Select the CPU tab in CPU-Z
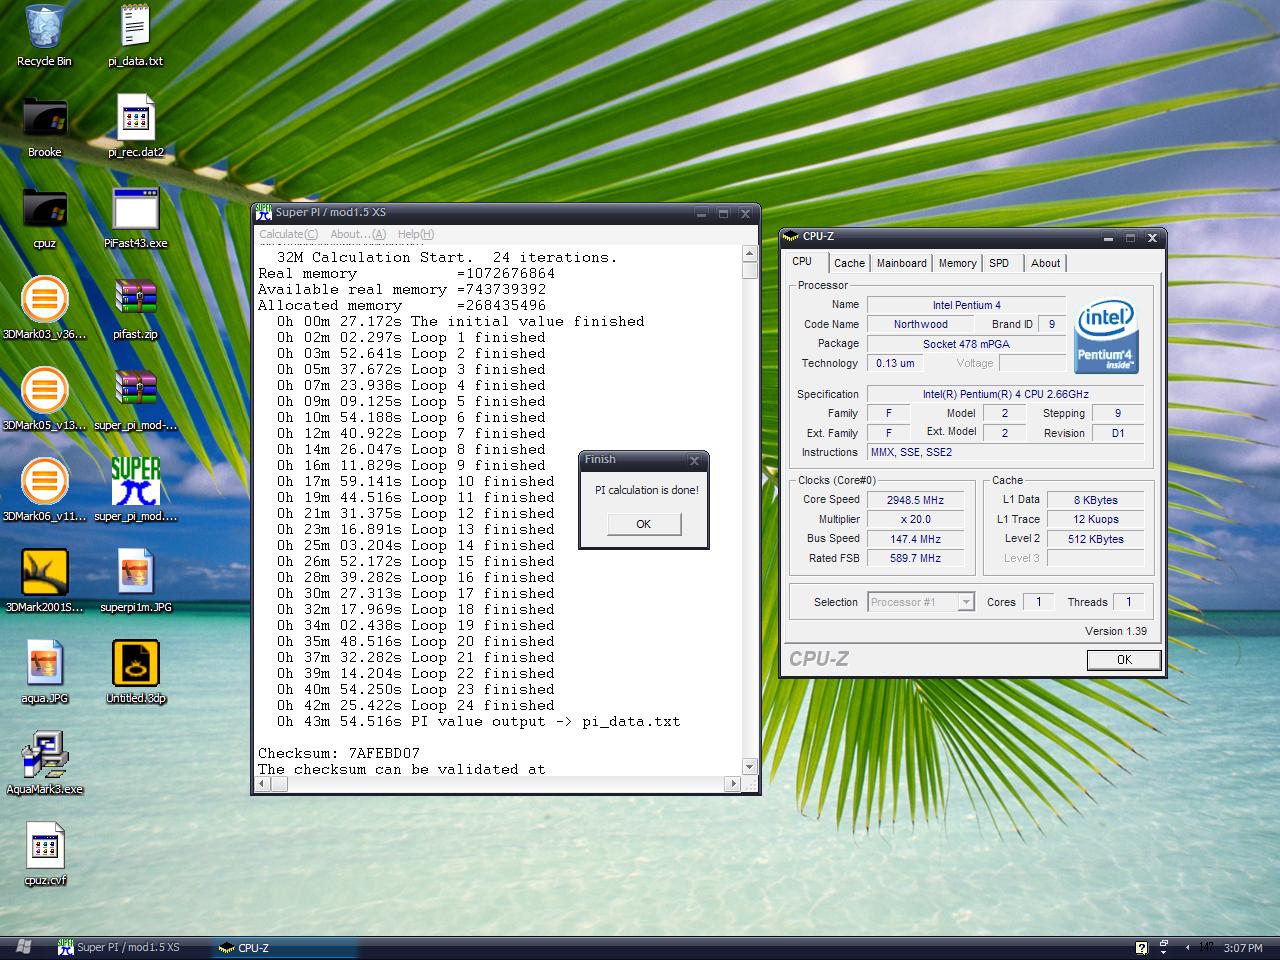 pyautogui.click(x=802, y=262)
